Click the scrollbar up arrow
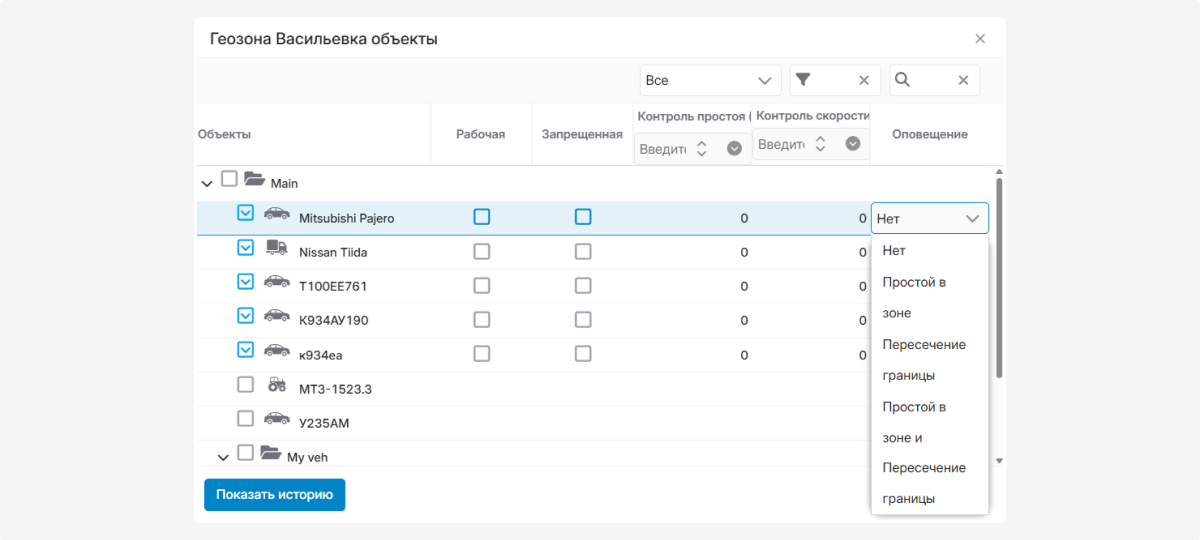The height and width of the screenshot is (540, 1200). coord(999,173)
